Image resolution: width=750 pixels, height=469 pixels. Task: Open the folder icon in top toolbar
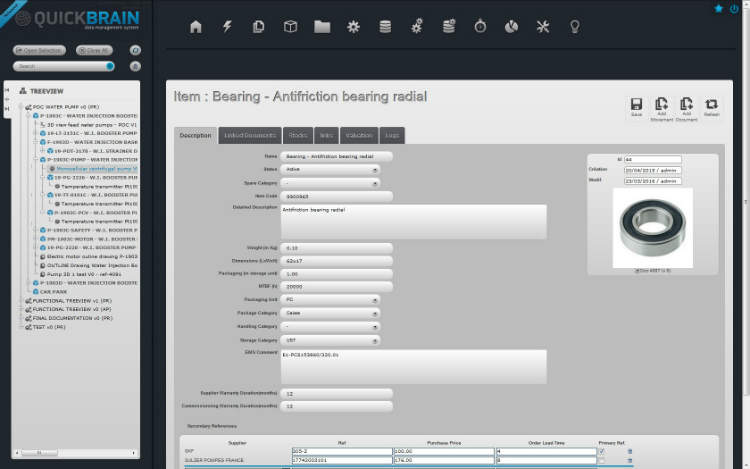coord(322,26)
